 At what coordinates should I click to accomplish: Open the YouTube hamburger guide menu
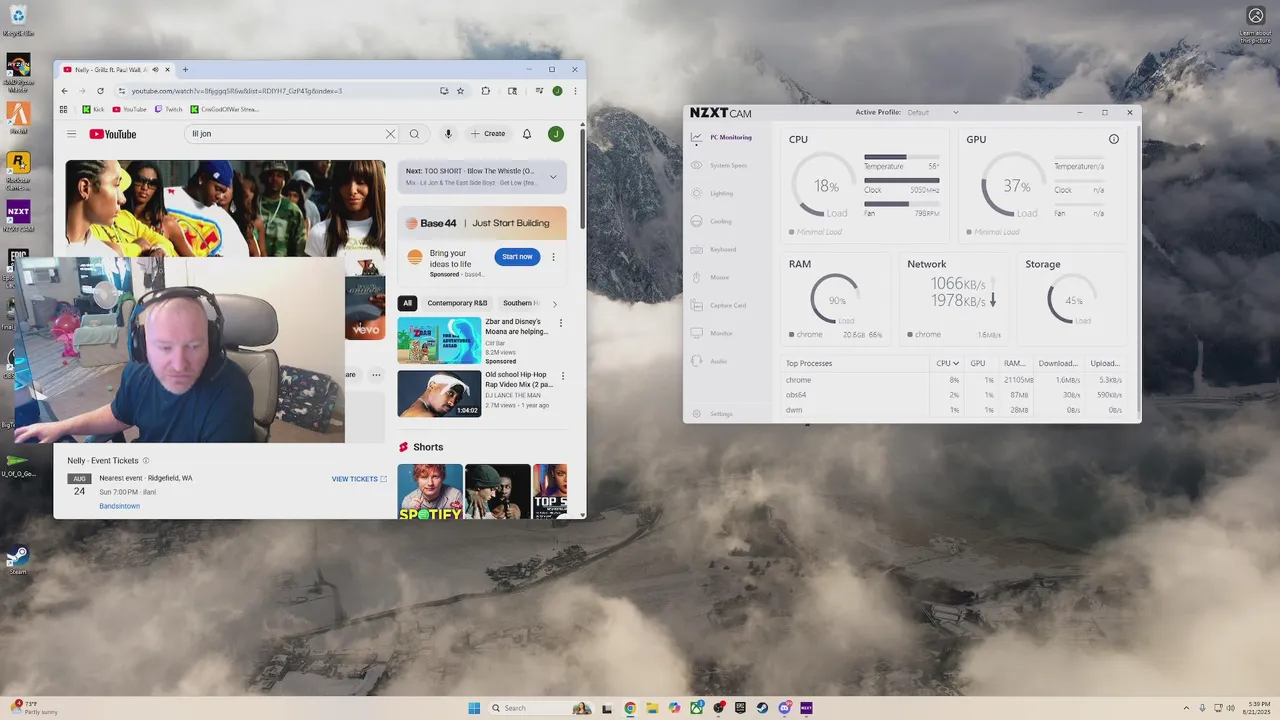[71, 134]
